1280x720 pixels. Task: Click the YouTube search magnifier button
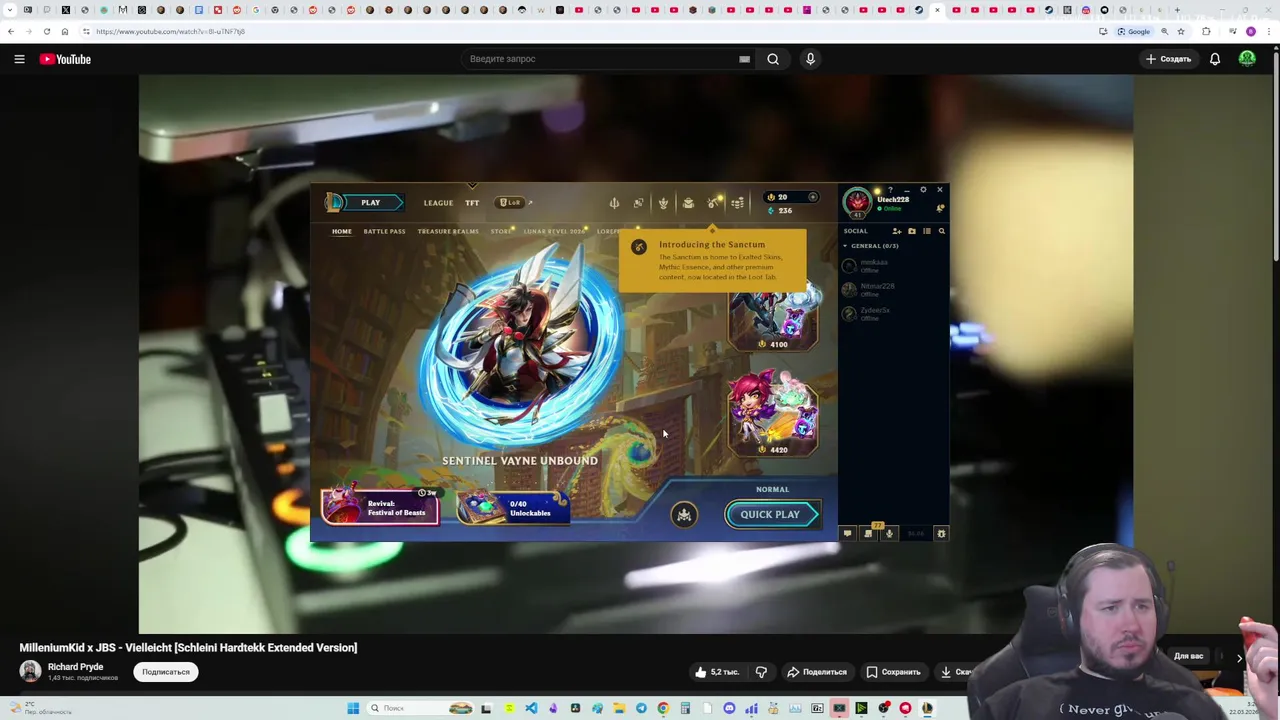point(773,59)
